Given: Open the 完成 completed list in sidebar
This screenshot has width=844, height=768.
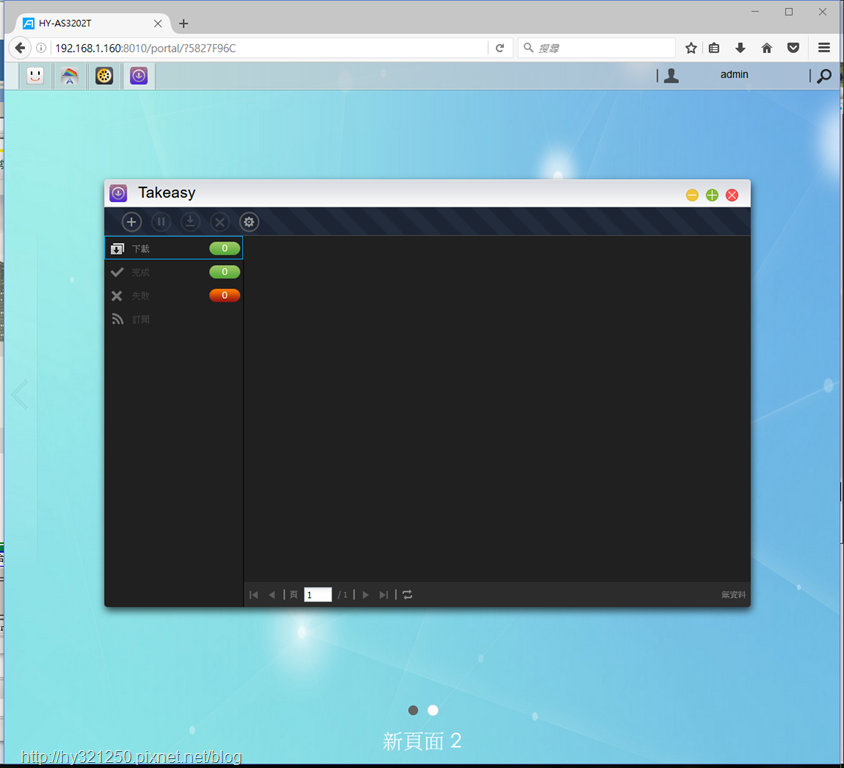Looking at the screenshot, I should (x=173, y=272).
